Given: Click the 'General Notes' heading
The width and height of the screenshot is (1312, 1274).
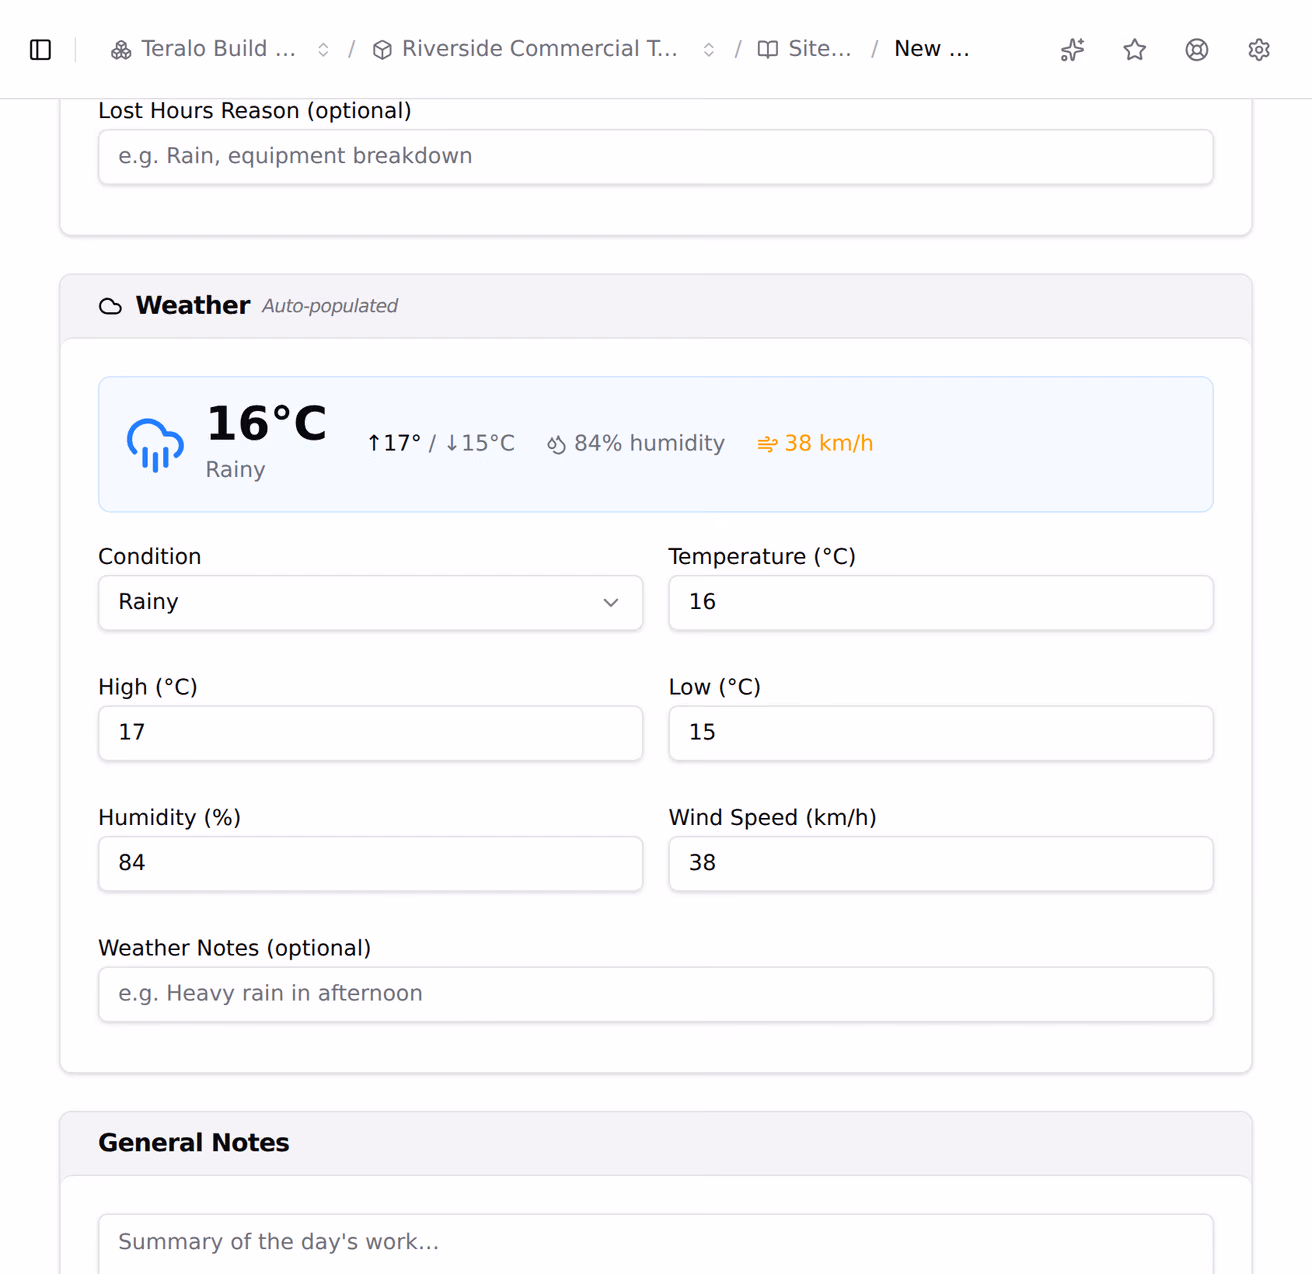Looking at the screenshot, I should point(194,1143).
